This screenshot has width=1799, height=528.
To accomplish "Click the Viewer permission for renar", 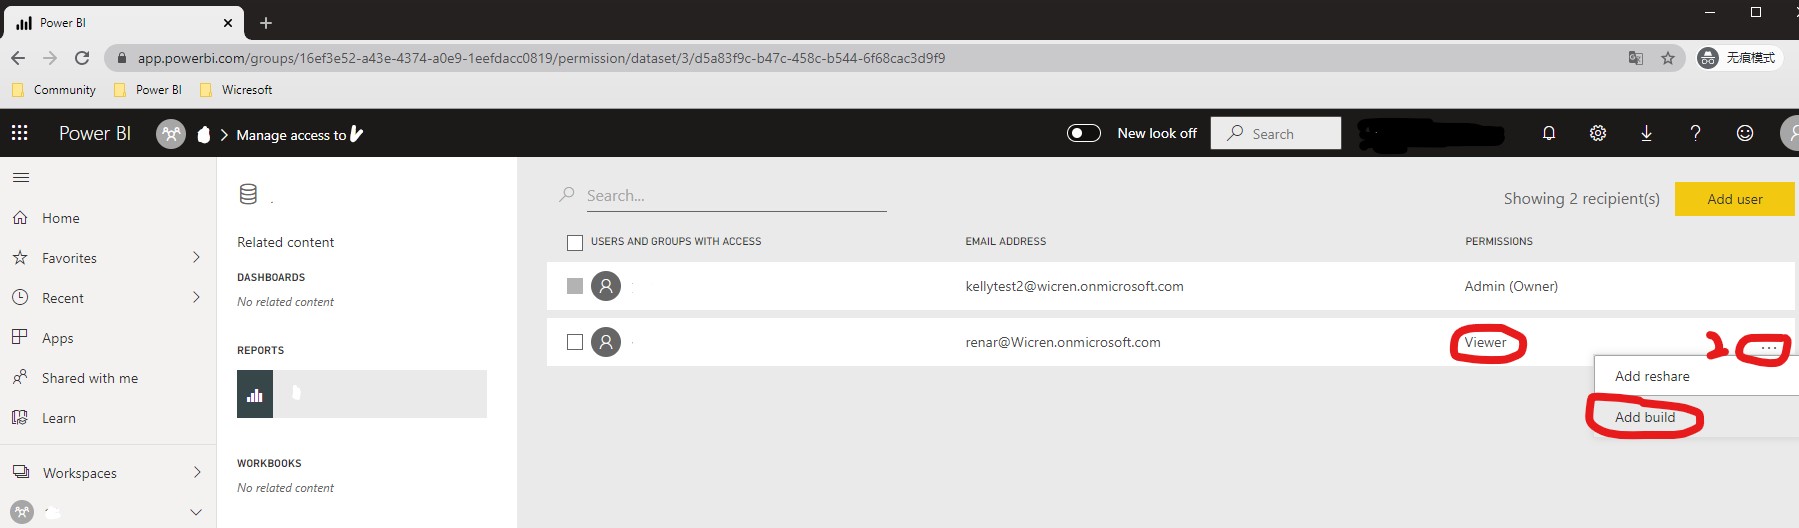I will tap(1485, 342).
